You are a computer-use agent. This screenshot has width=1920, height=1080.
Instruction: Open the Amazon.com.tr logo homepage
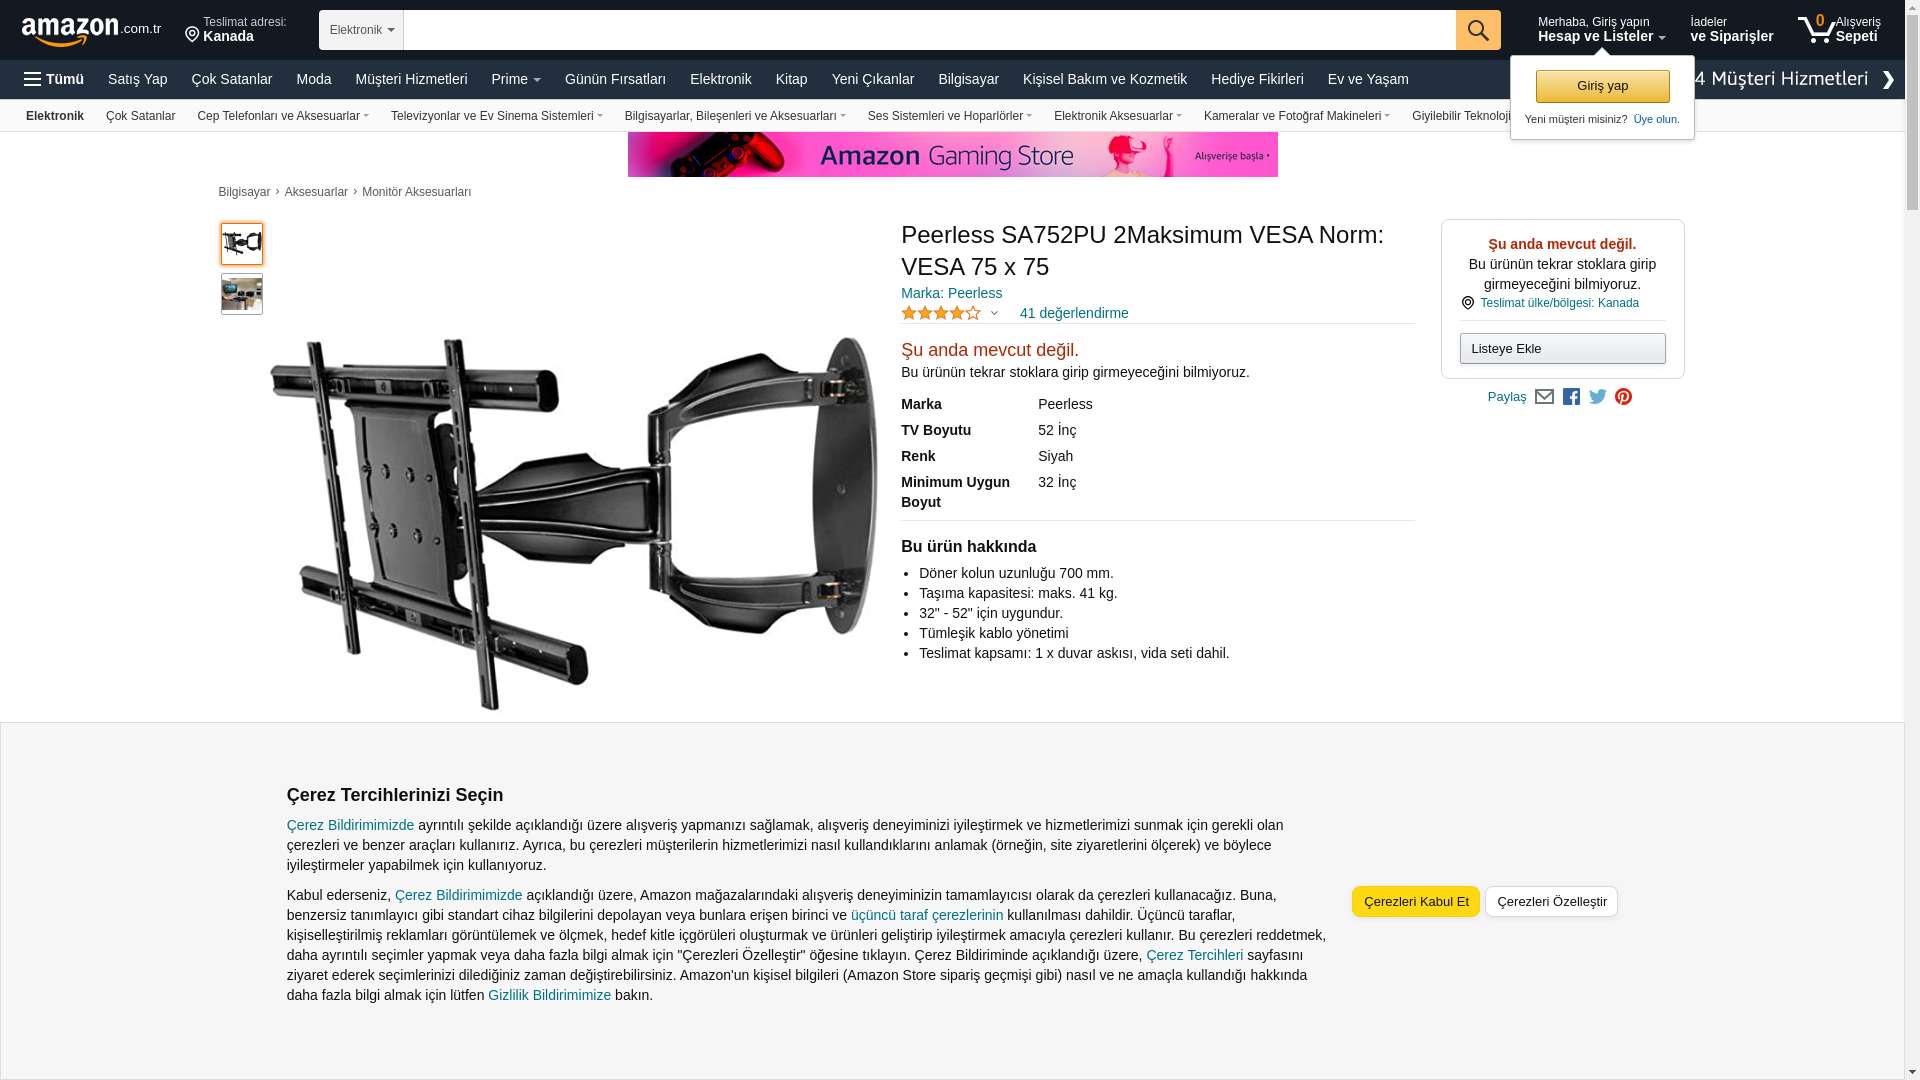91,31
